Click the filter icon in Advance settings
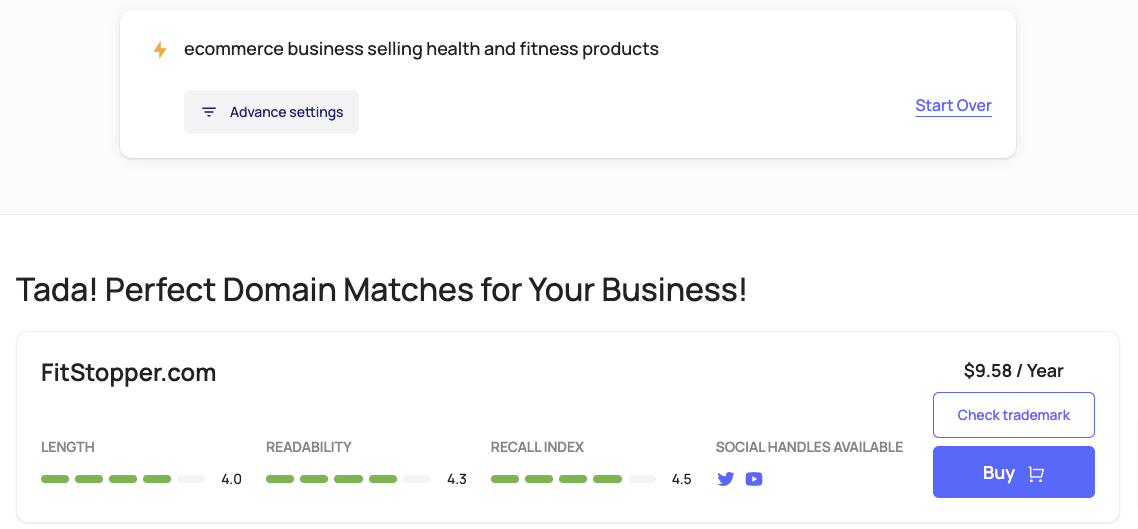1138x529 pixels. (209, 112)
